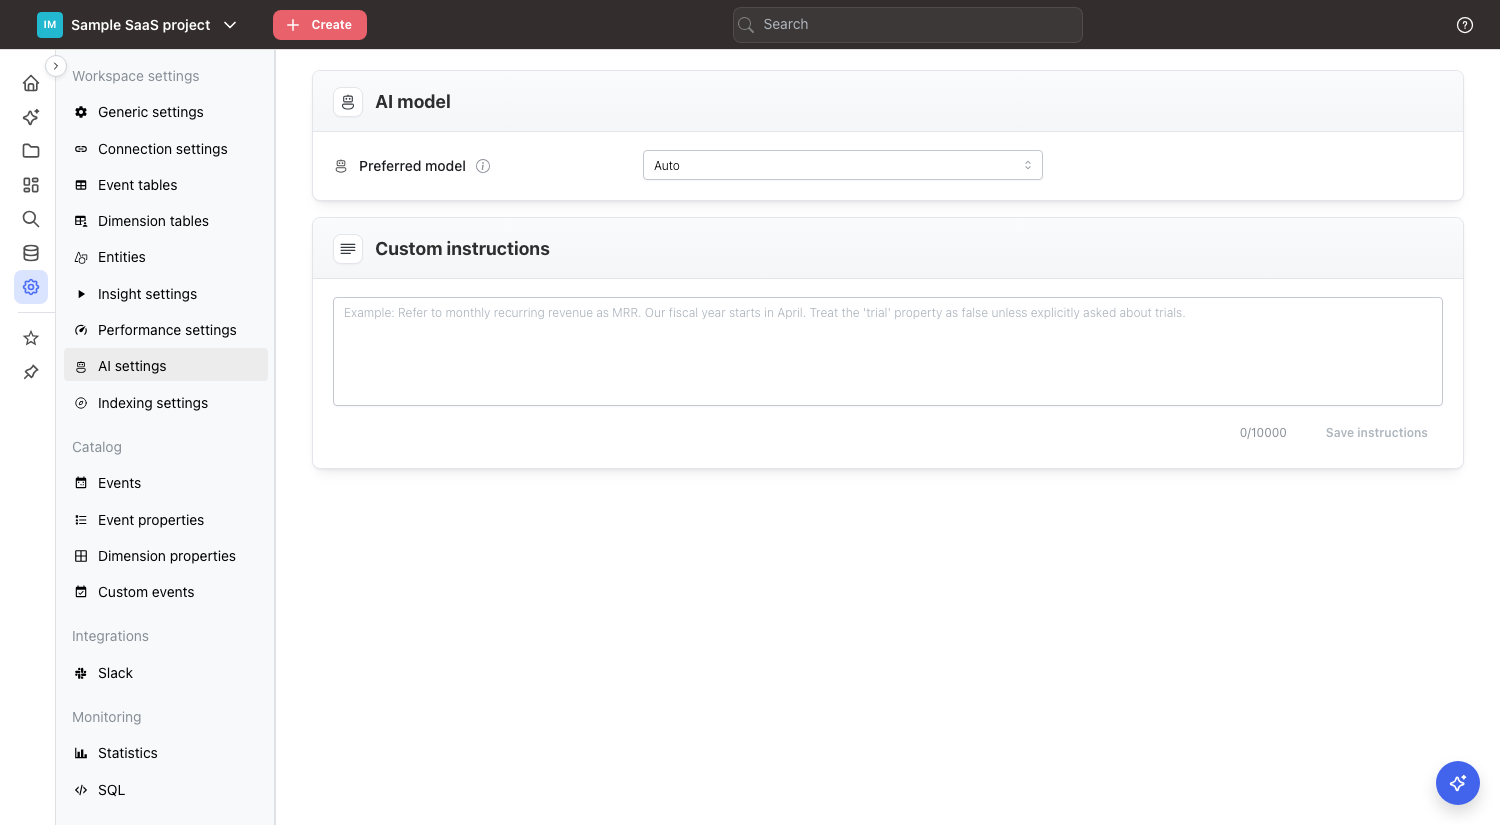The height and width of the screenshot is (825, 1500).
Task: Click Save instructions
Action: click(1376, 433)
